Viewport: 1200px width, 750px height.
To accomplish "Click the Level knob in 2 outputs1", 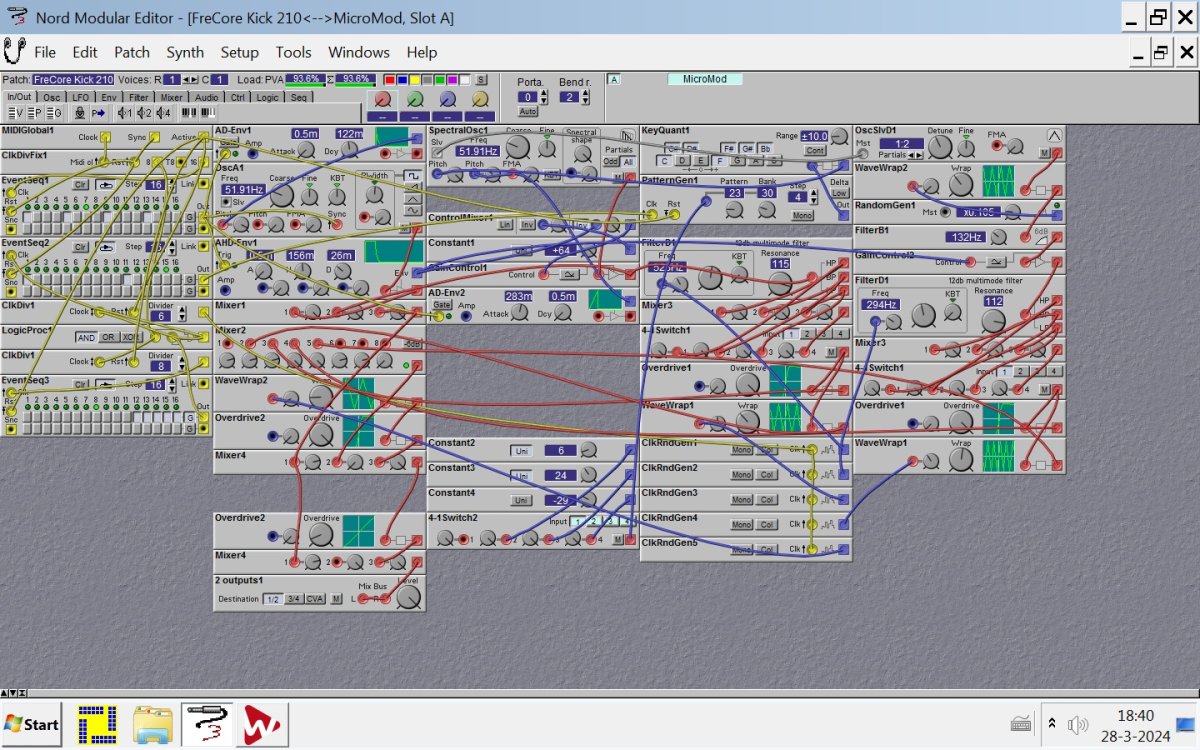I will tap(409, 598).
